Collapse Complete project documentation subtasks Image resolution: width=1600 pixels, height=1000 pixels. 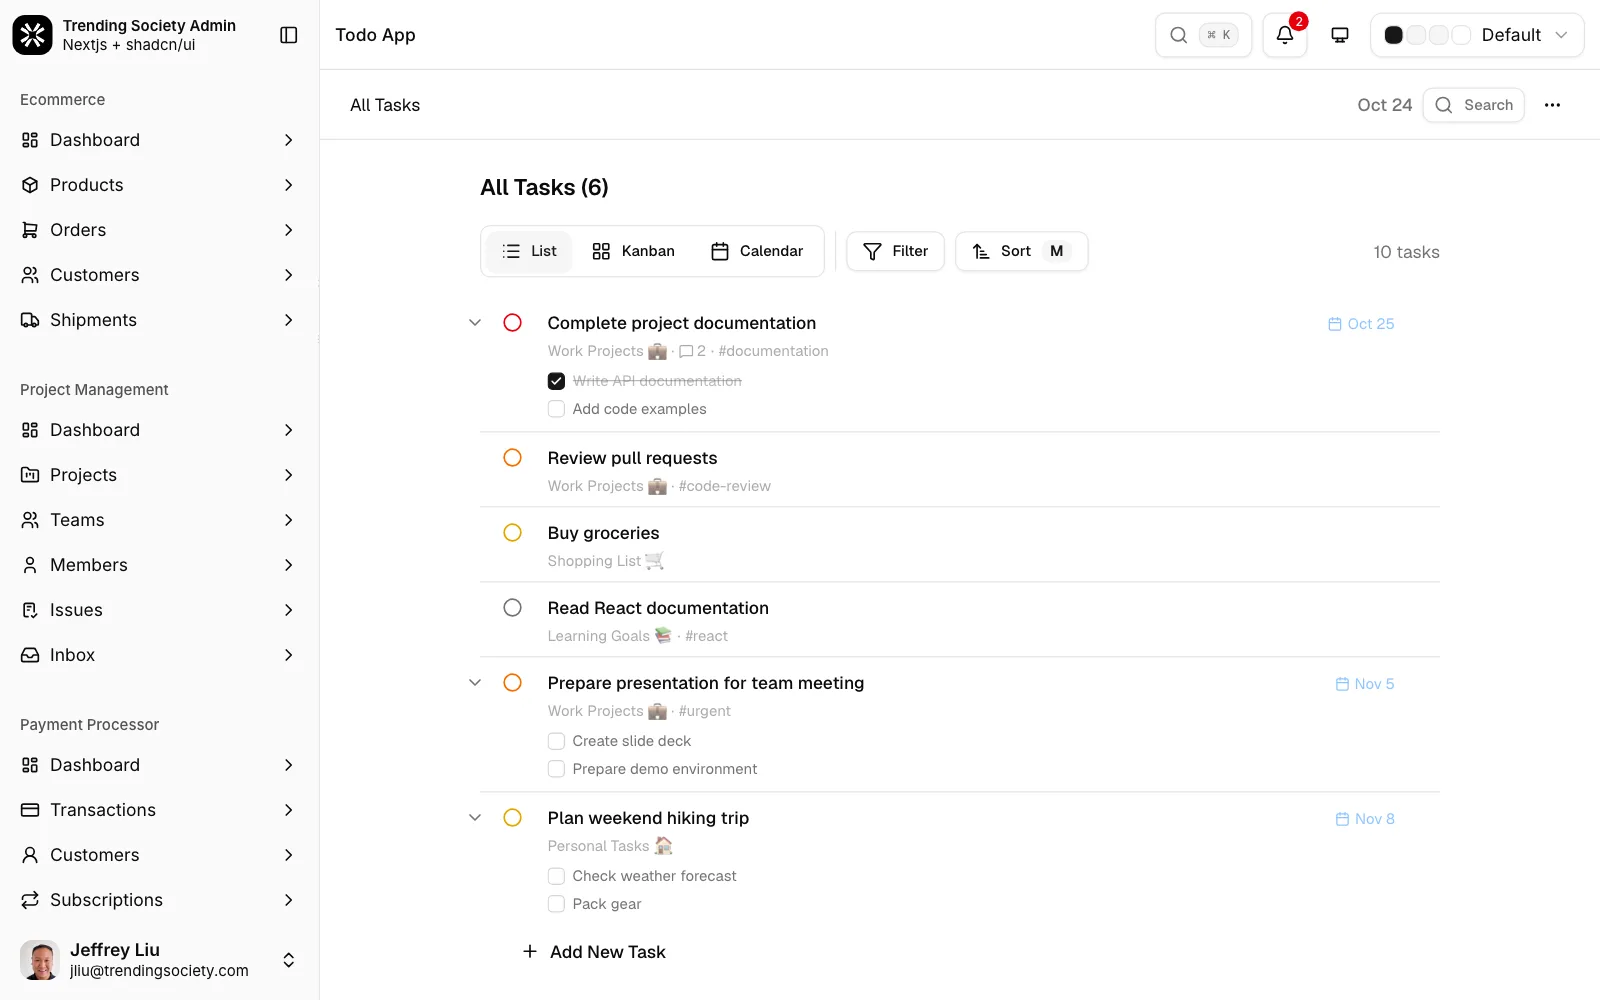(x=475, y=323)
